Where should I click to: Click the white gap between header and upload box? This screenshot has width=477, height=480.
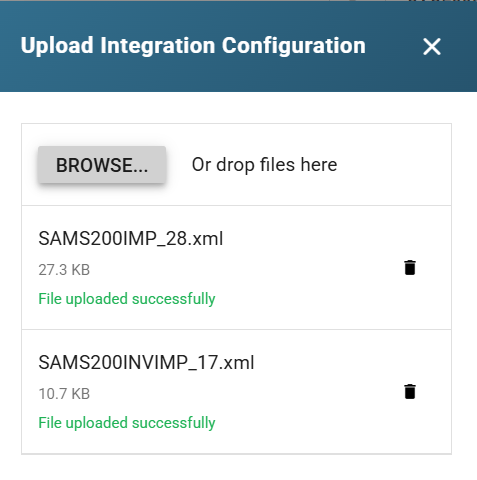pyautogui.click(x=238, y=107)
